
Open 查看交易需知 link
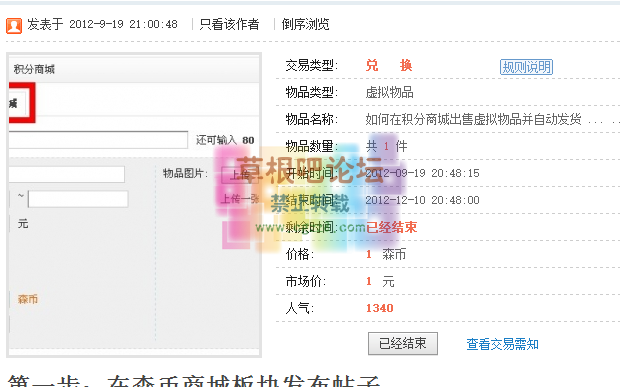pos(502,344)
